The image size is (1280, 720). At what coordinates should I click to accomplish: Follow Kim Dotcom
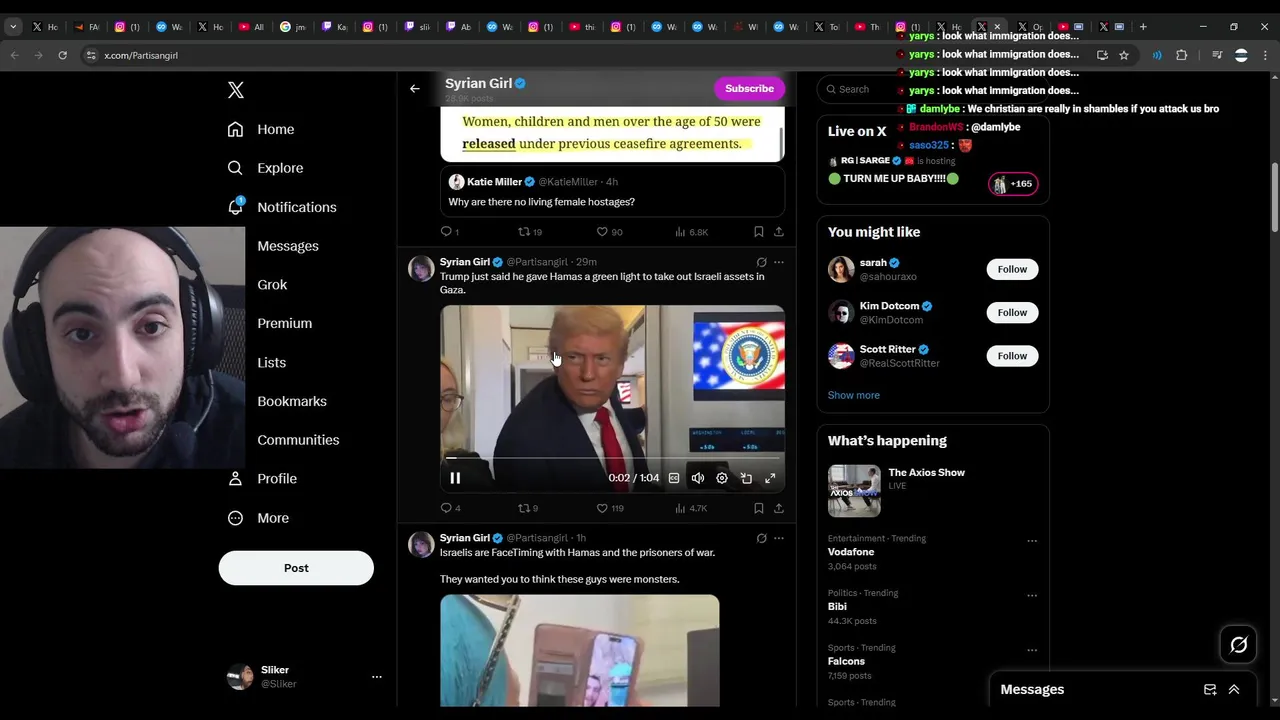(x=1012, y=312)
